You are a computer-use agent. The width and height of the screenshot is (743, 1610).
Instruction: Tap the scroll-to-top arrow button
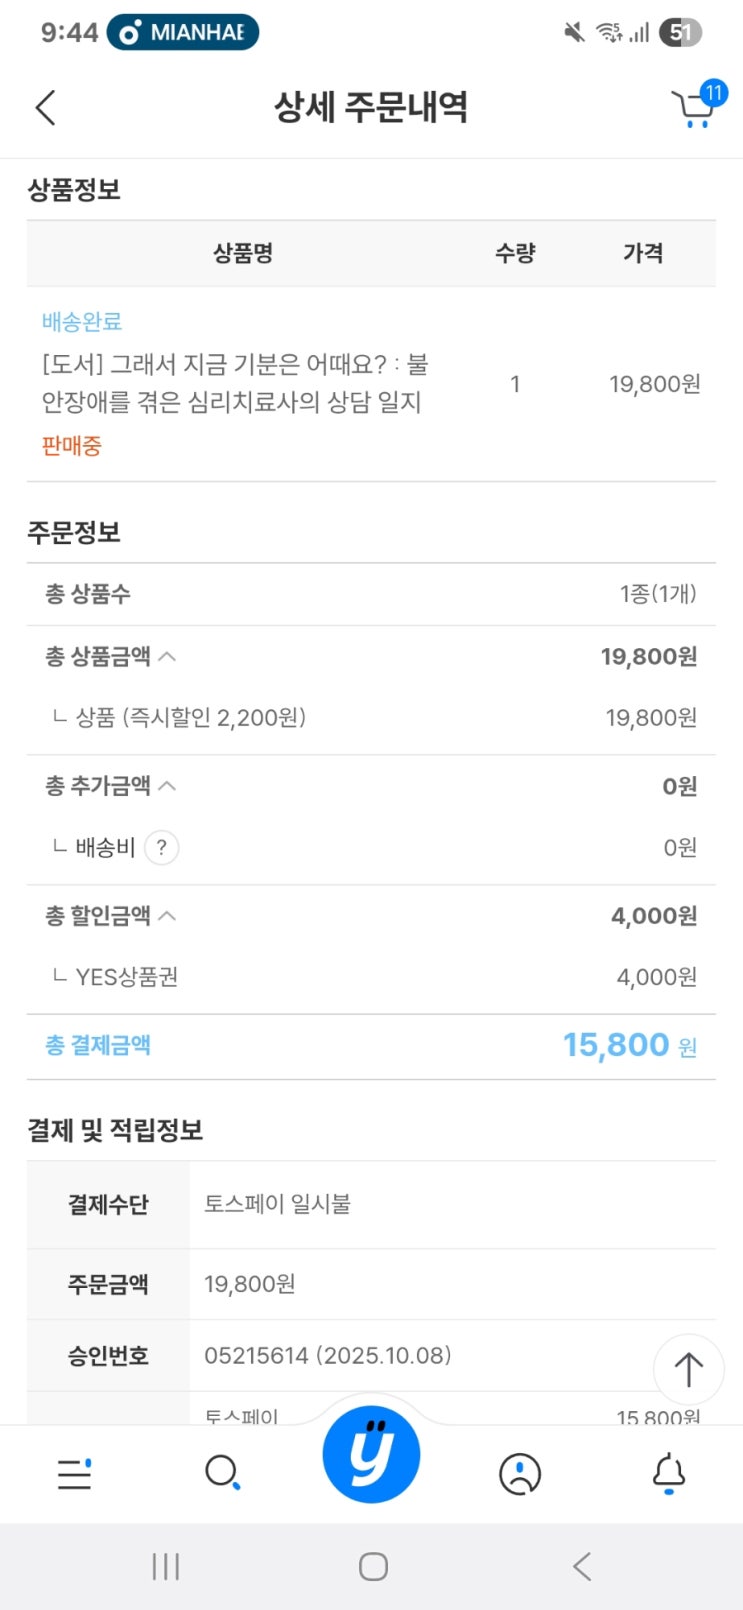pos(688,1369)
